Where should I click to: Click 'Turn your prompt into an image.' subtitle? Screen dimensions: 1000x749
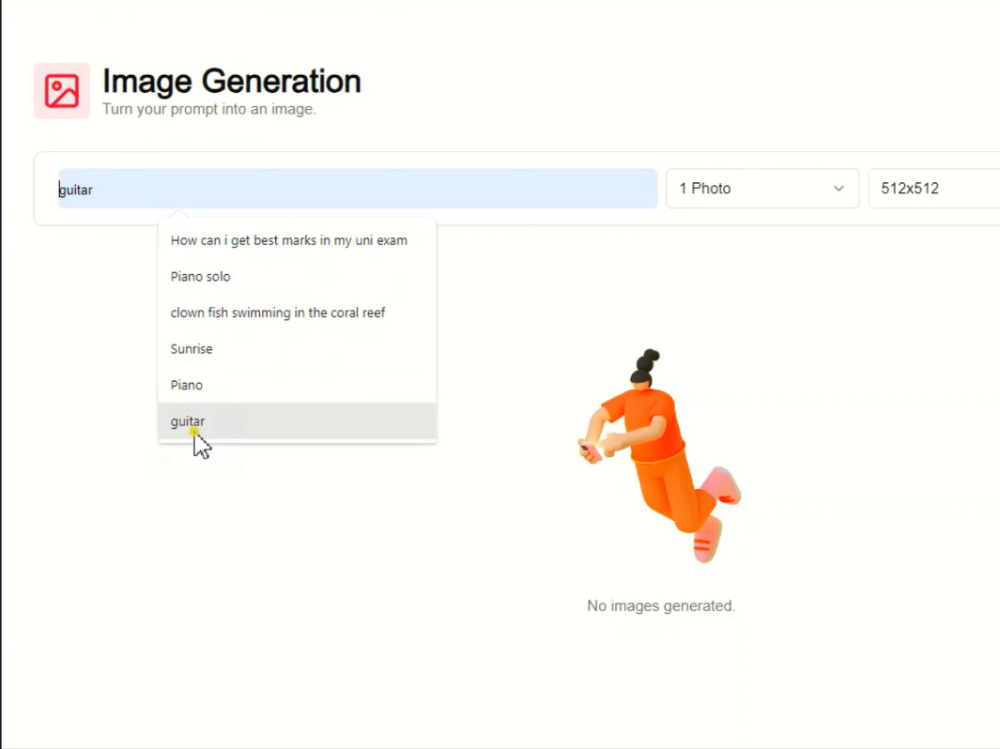tap(209, 109)
